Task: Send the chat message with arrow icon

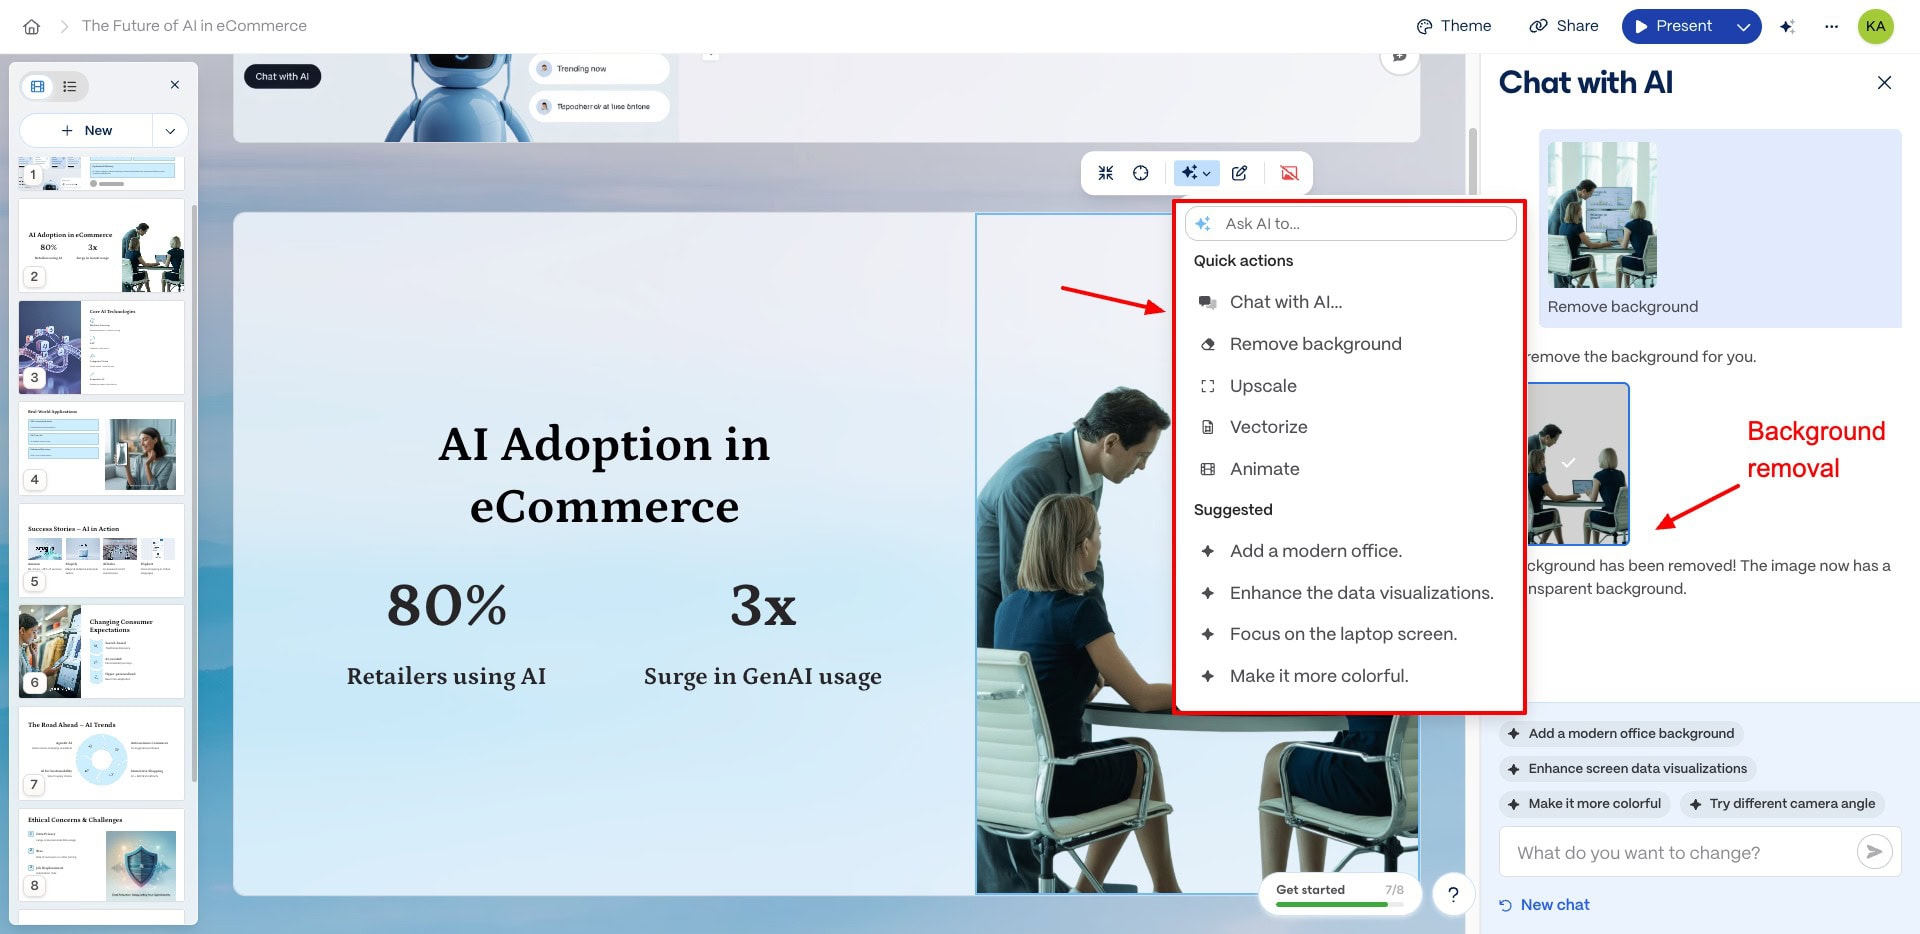Action: click(1874, 851)
